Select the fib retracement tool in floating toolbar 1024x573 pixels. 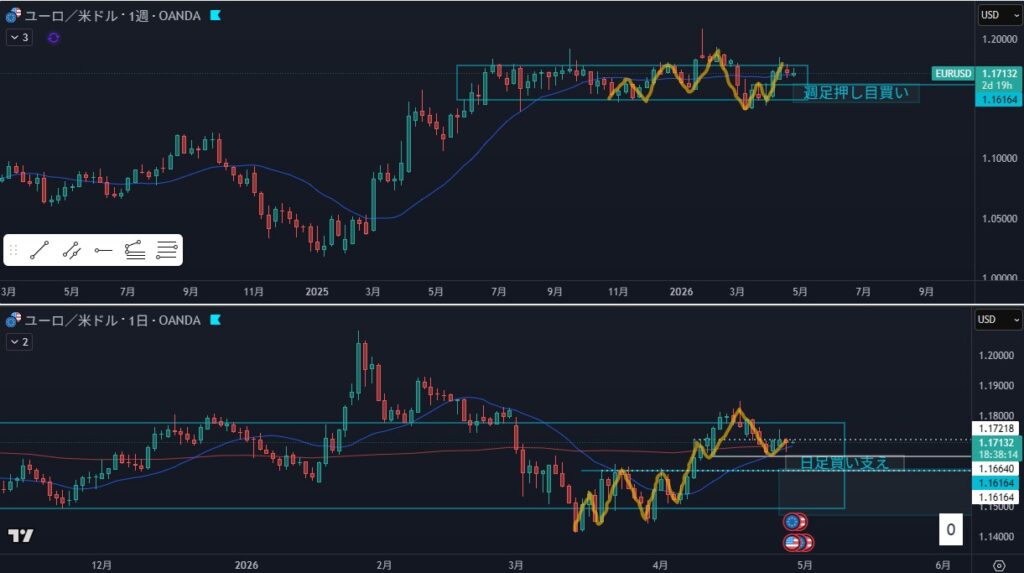pos(135,250)
